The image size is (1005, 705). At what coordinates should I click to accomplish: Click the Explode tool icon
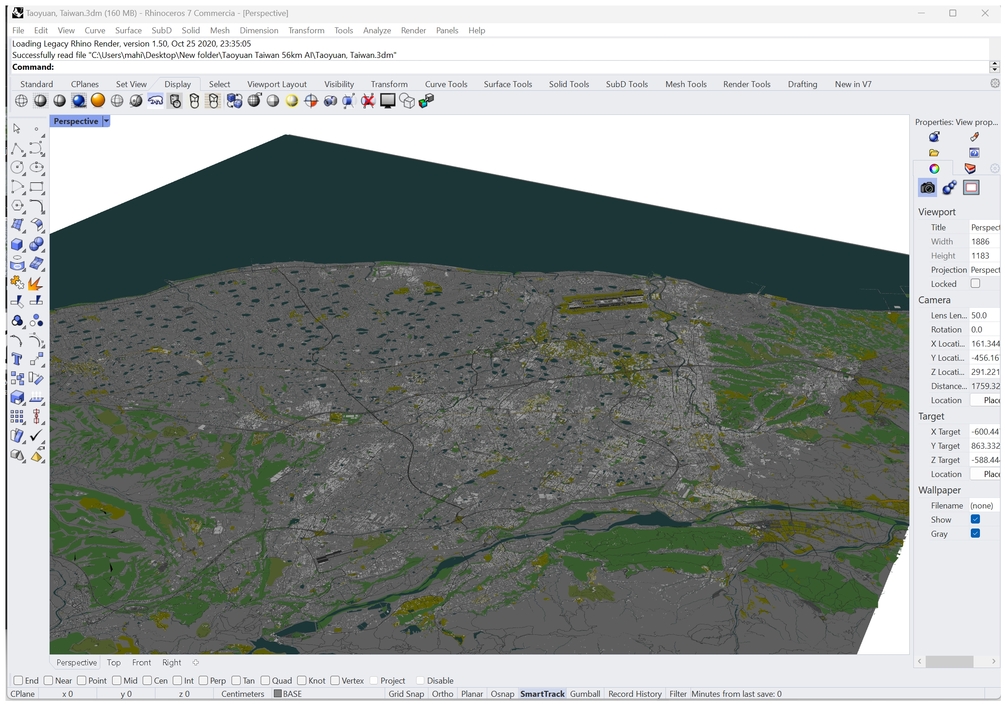[37, 284]
